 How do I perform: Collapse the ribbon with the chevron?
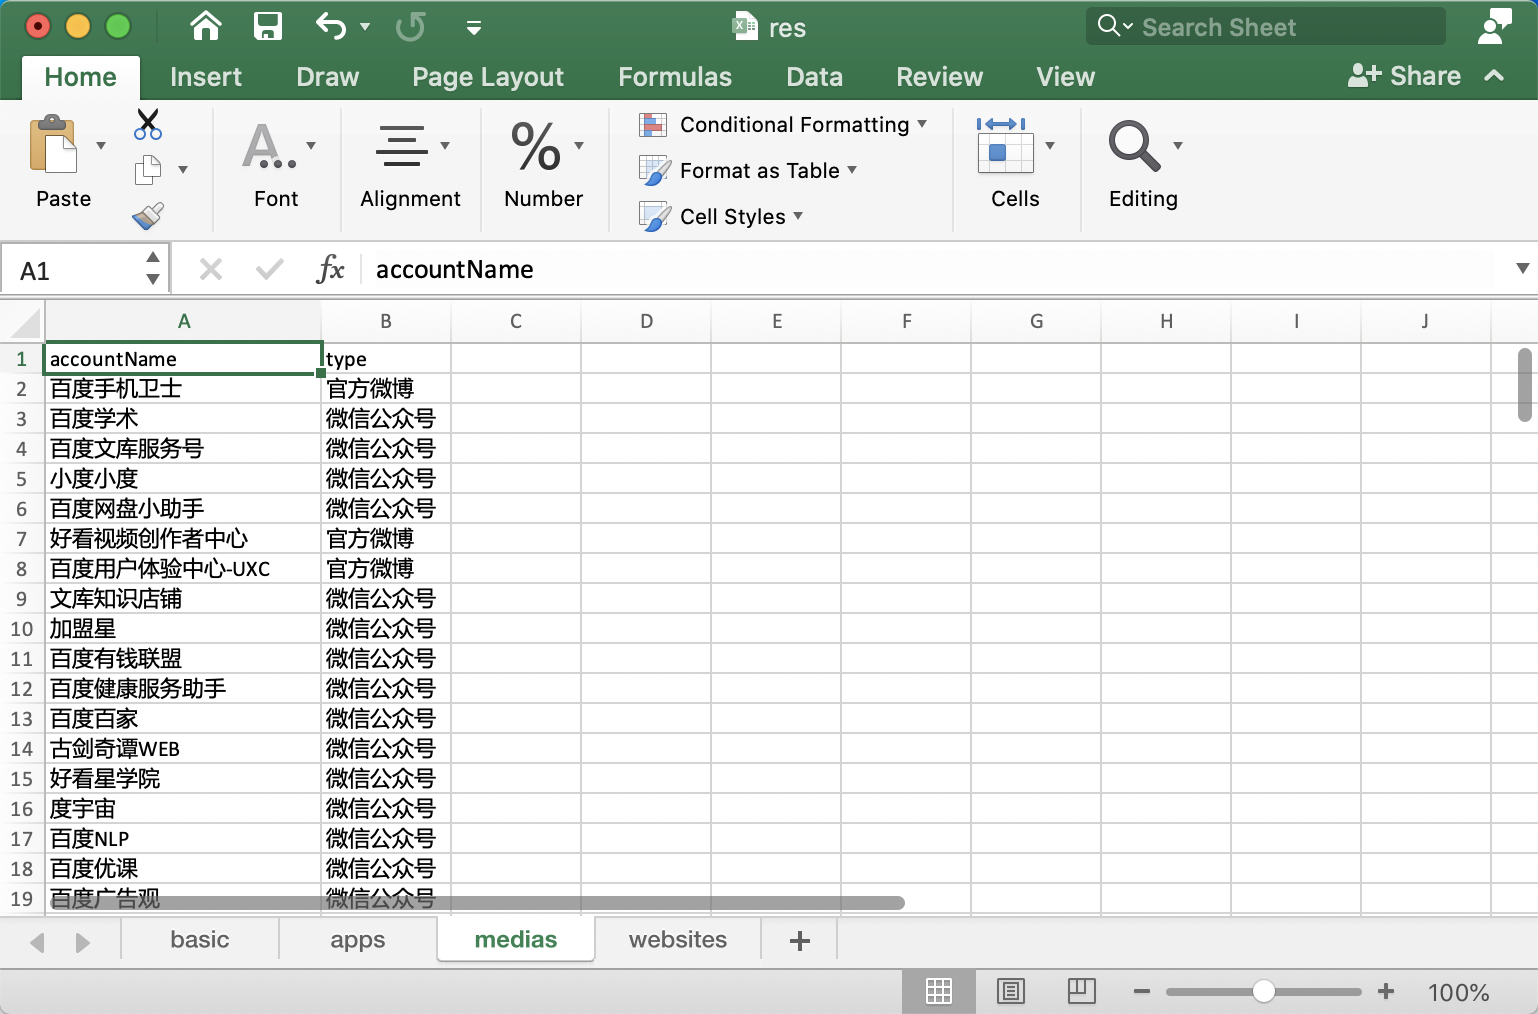coord(1494,76)
